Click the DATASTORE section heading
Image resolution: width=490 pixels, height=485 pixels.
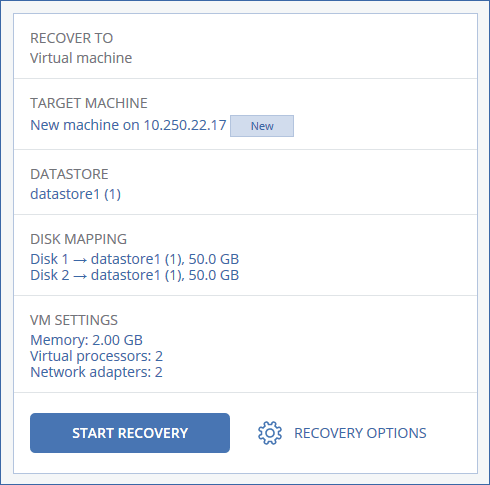pos(69,174)
